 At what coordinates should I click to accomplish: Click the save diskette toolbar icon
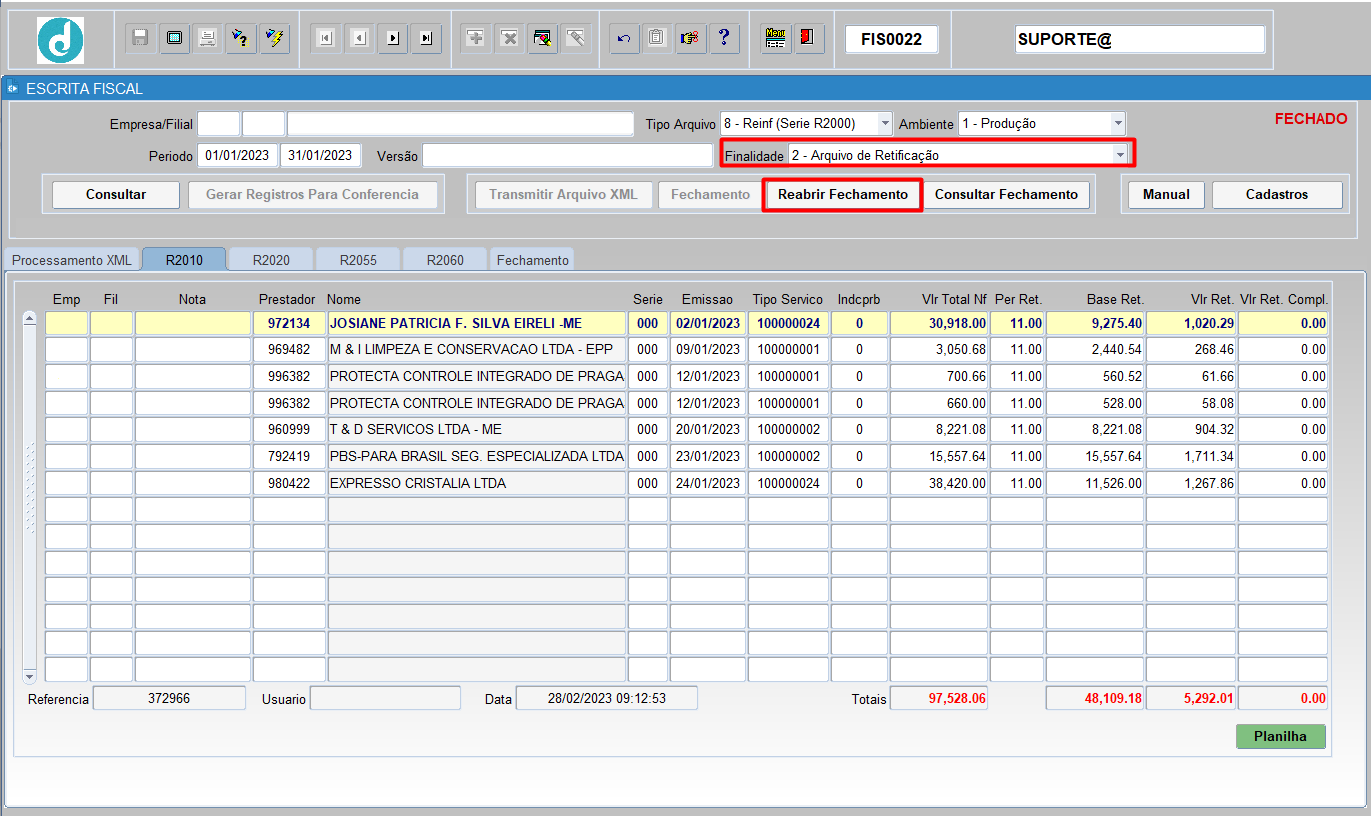pos(141,38)
